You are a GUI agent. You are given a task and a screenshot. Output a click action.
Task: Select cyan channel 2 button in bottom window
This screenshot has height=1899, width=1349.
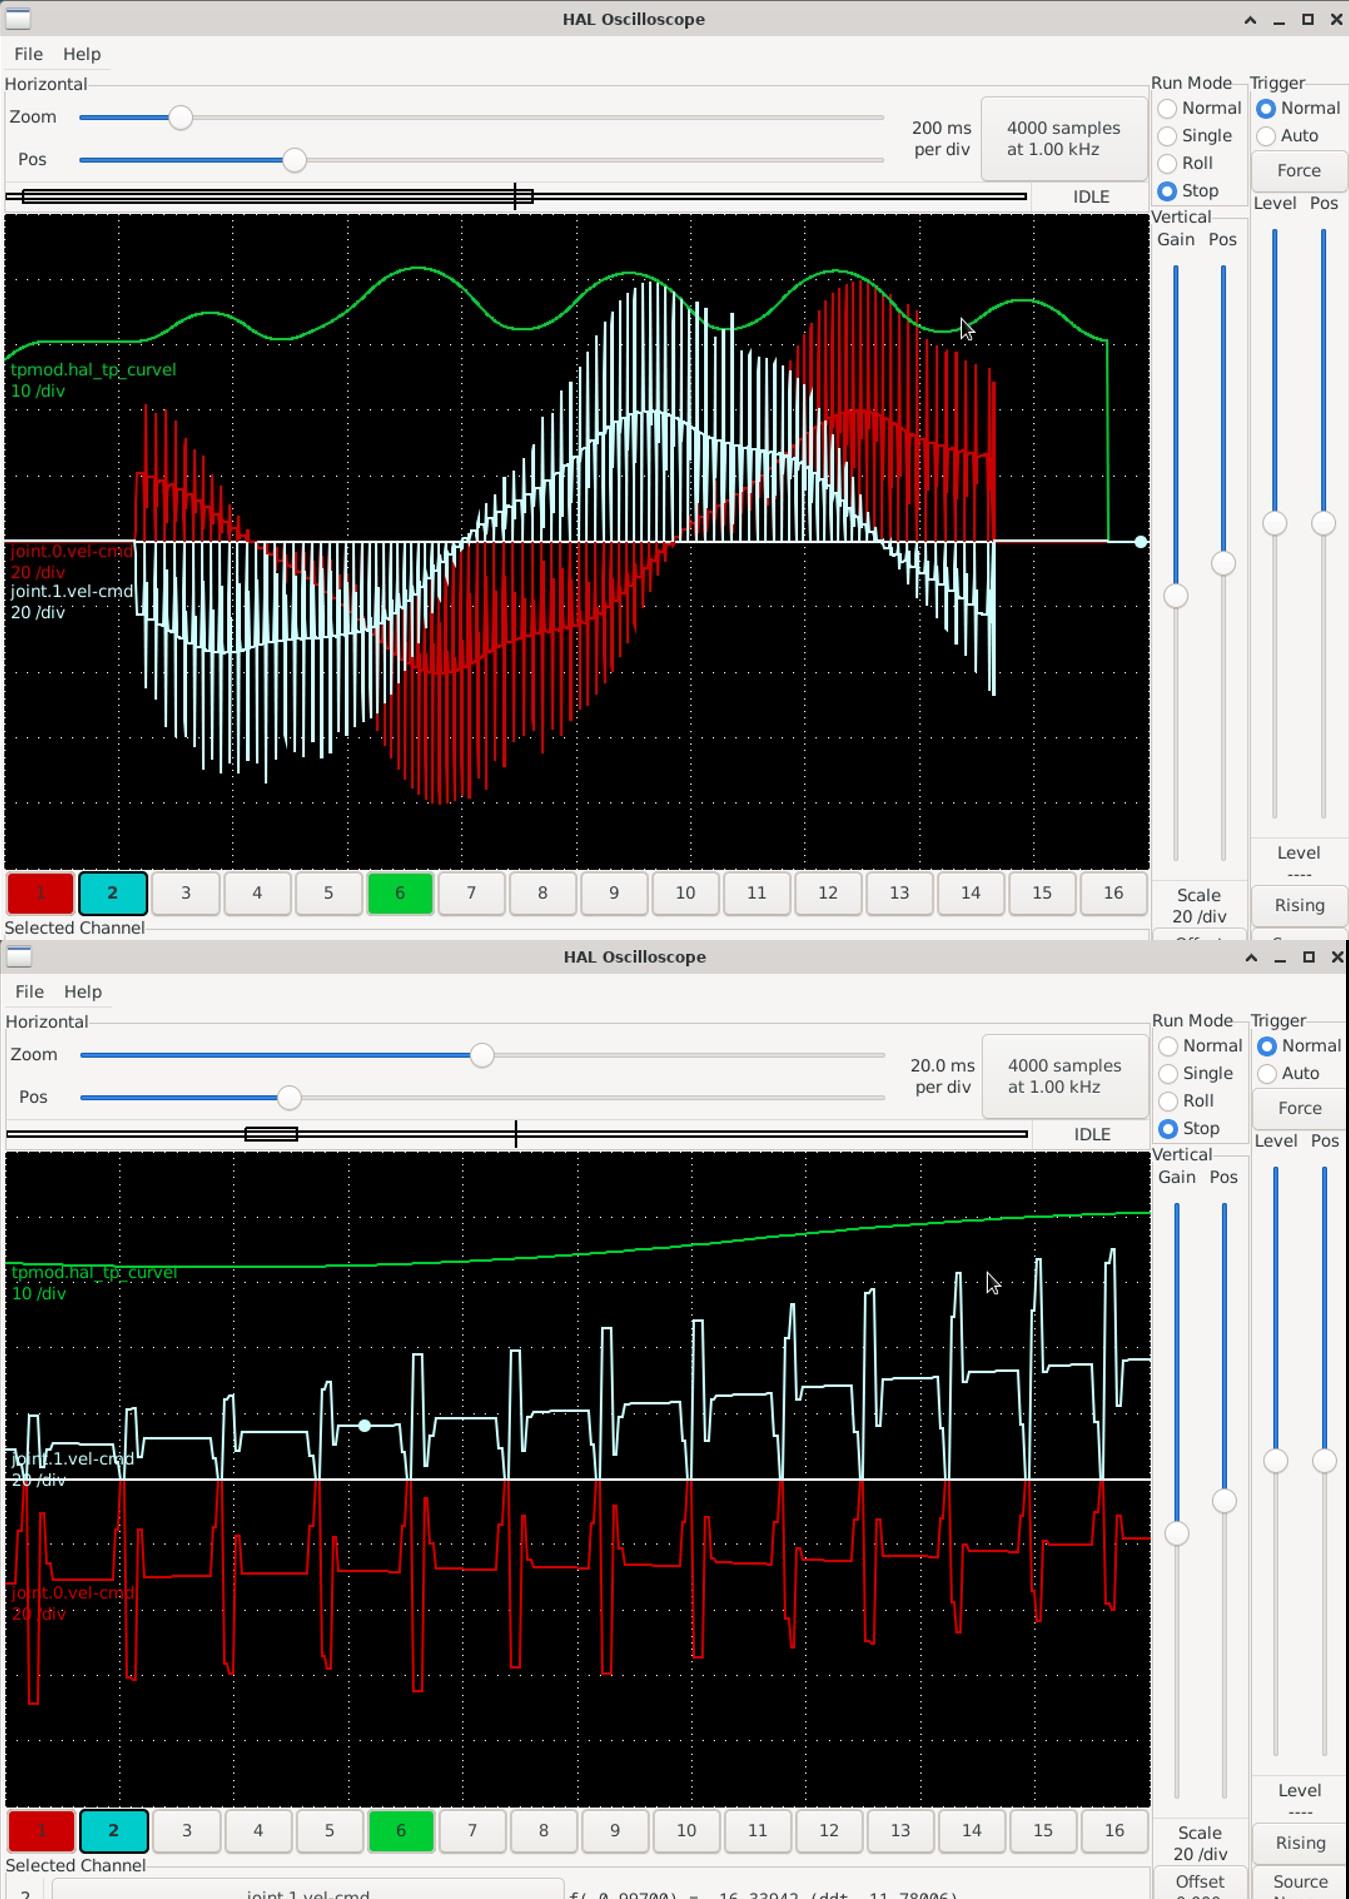pyautogui.click(x=113, y=1832)
